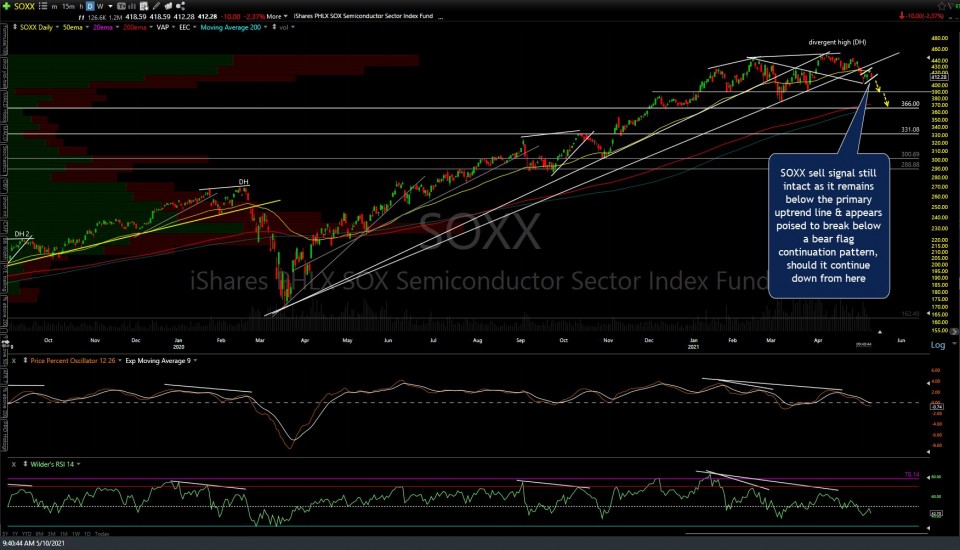Click the share chart icon
960x550 pixels.
(x=181, y=6)
